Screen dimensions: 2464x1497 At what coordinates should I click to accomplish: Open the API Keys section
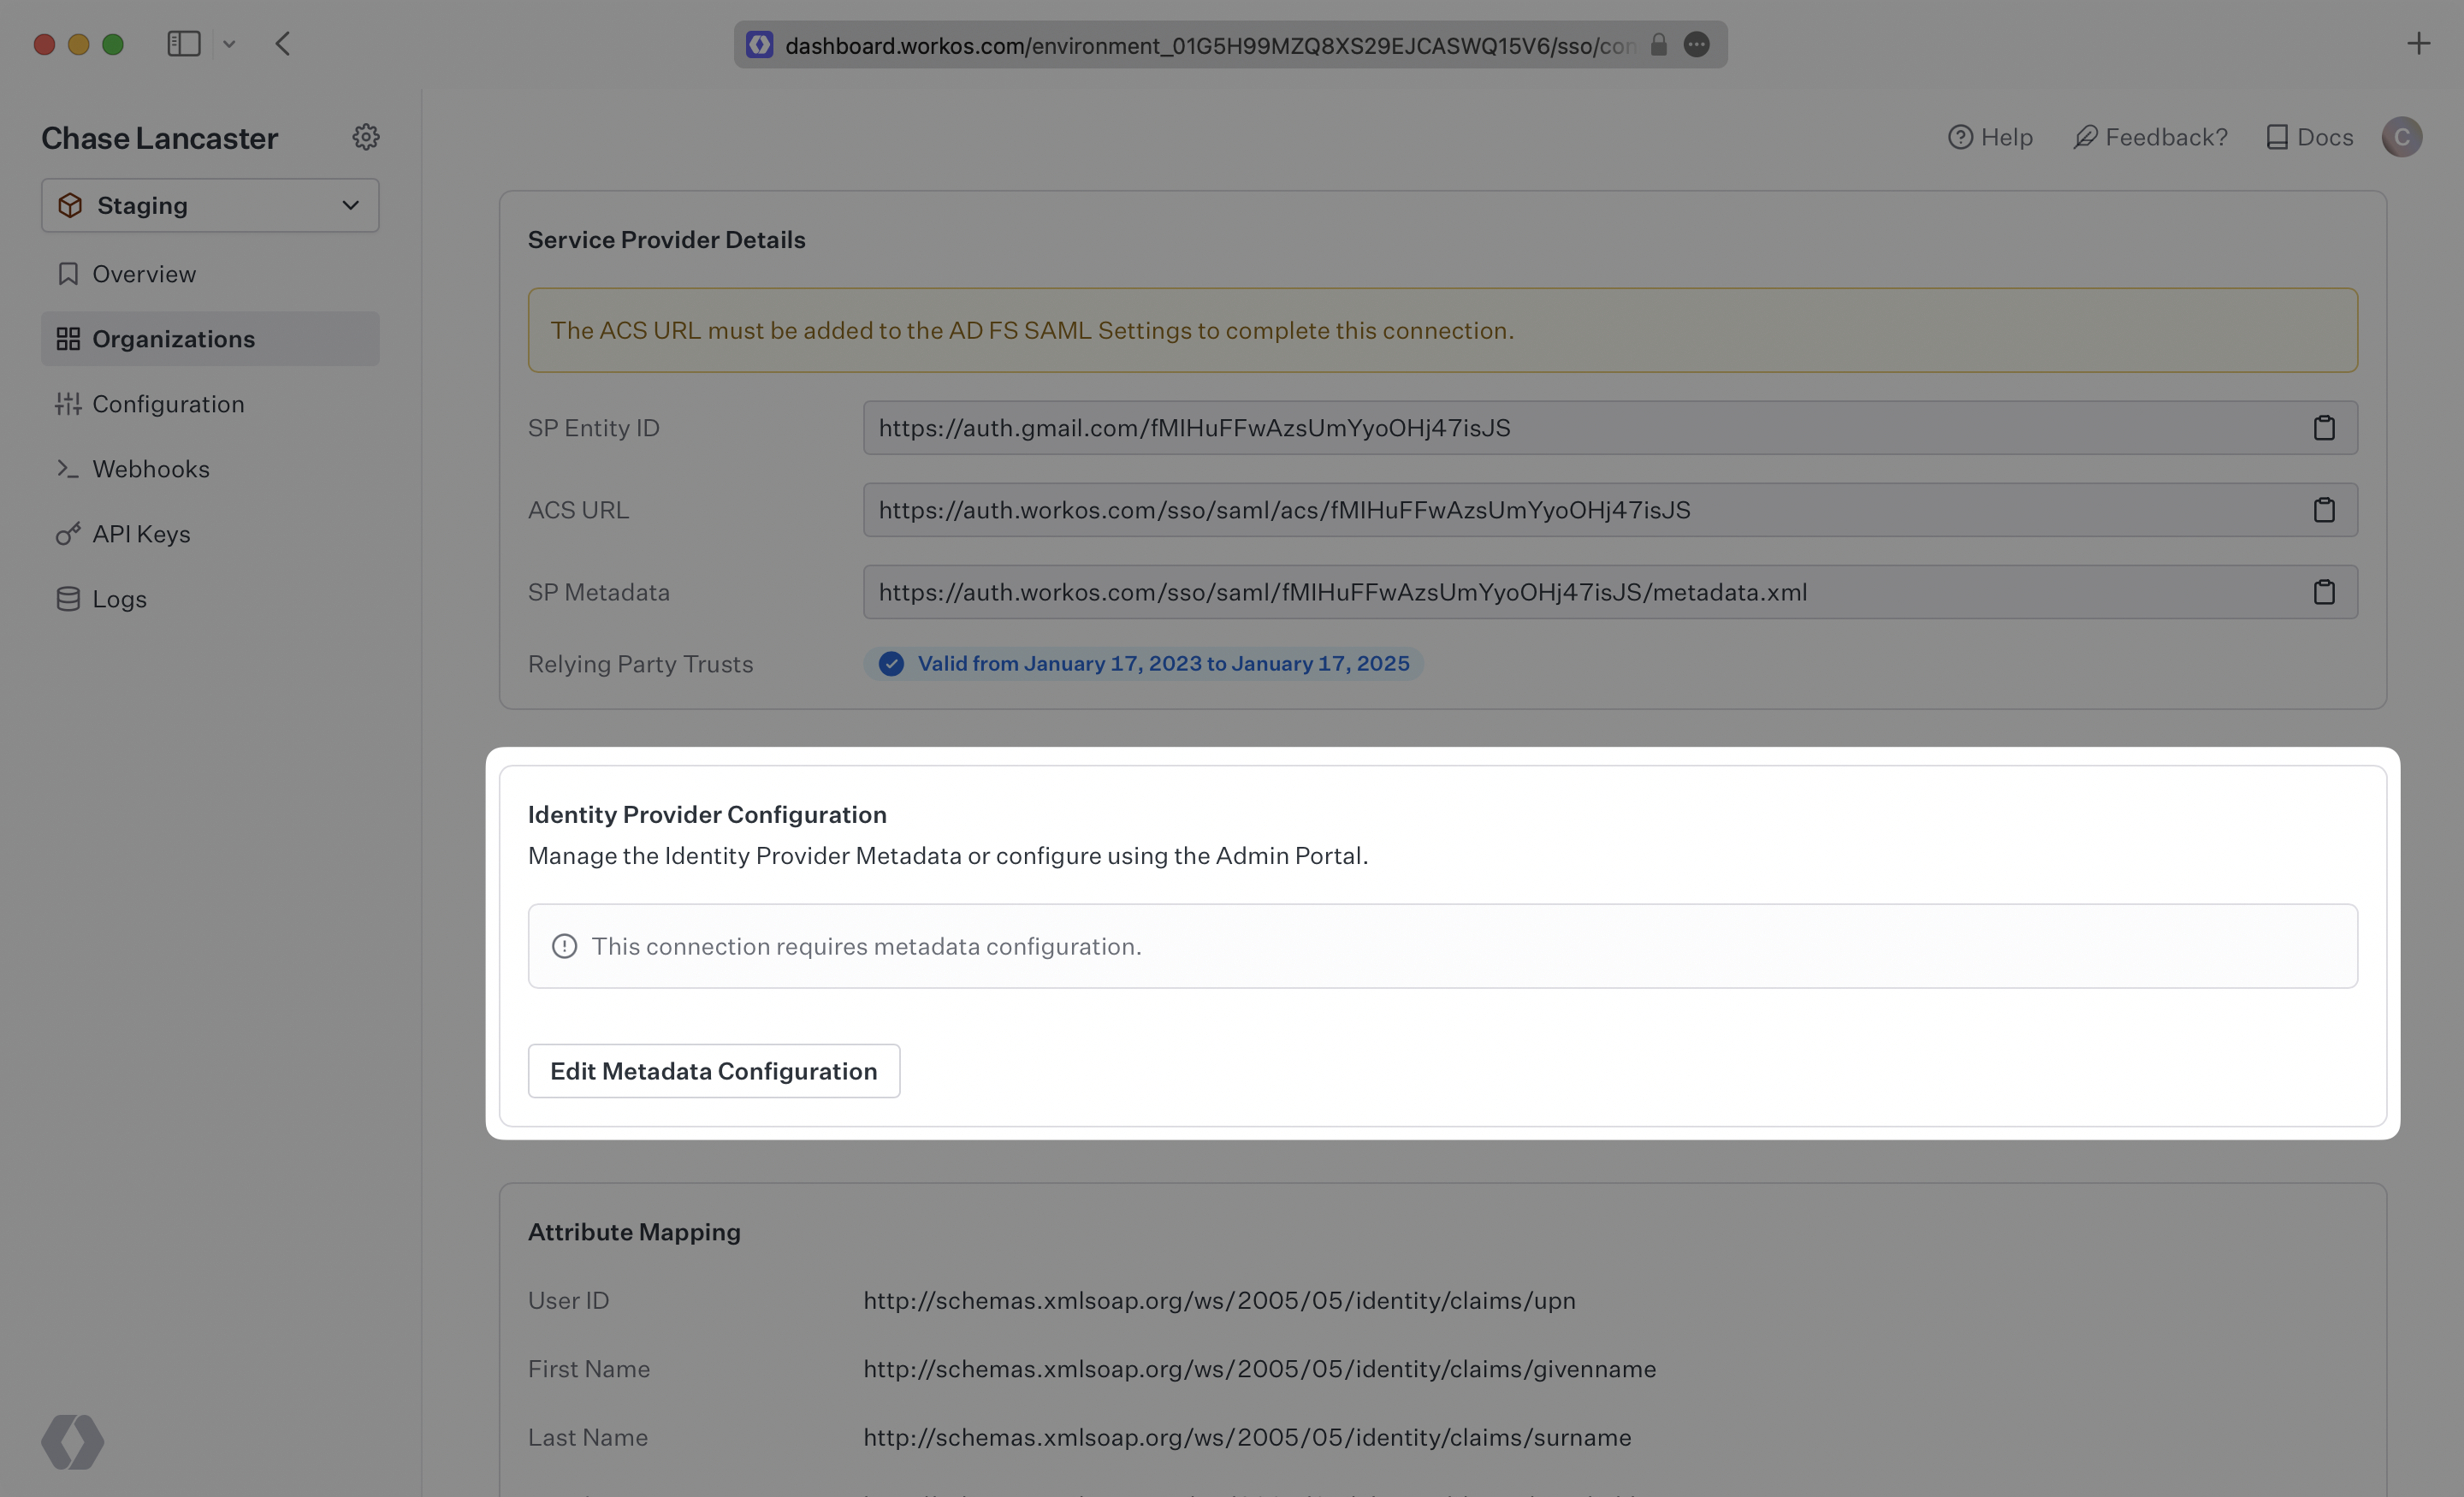point(141,533)
